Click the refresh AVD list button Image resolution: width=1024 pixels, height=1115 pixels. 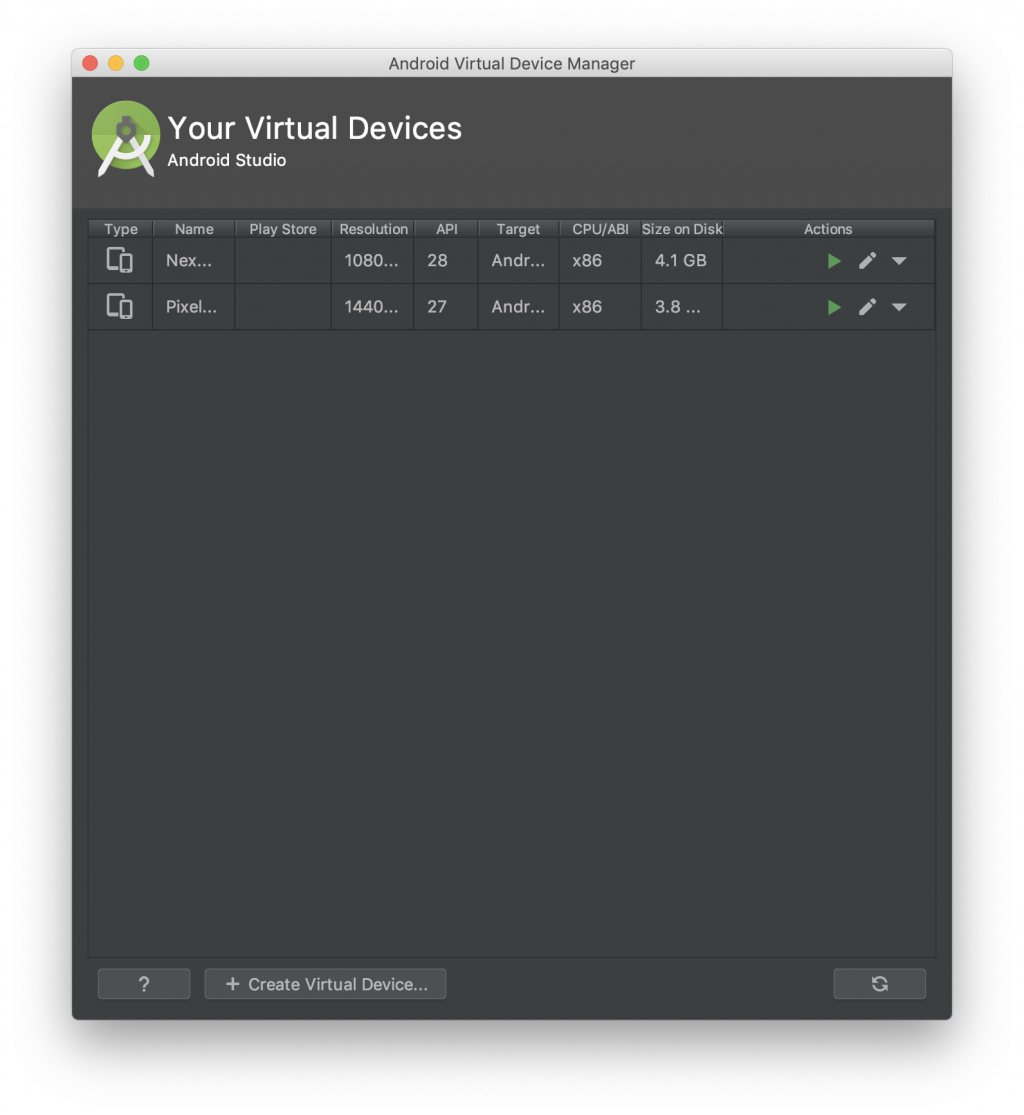coord(880,983)
